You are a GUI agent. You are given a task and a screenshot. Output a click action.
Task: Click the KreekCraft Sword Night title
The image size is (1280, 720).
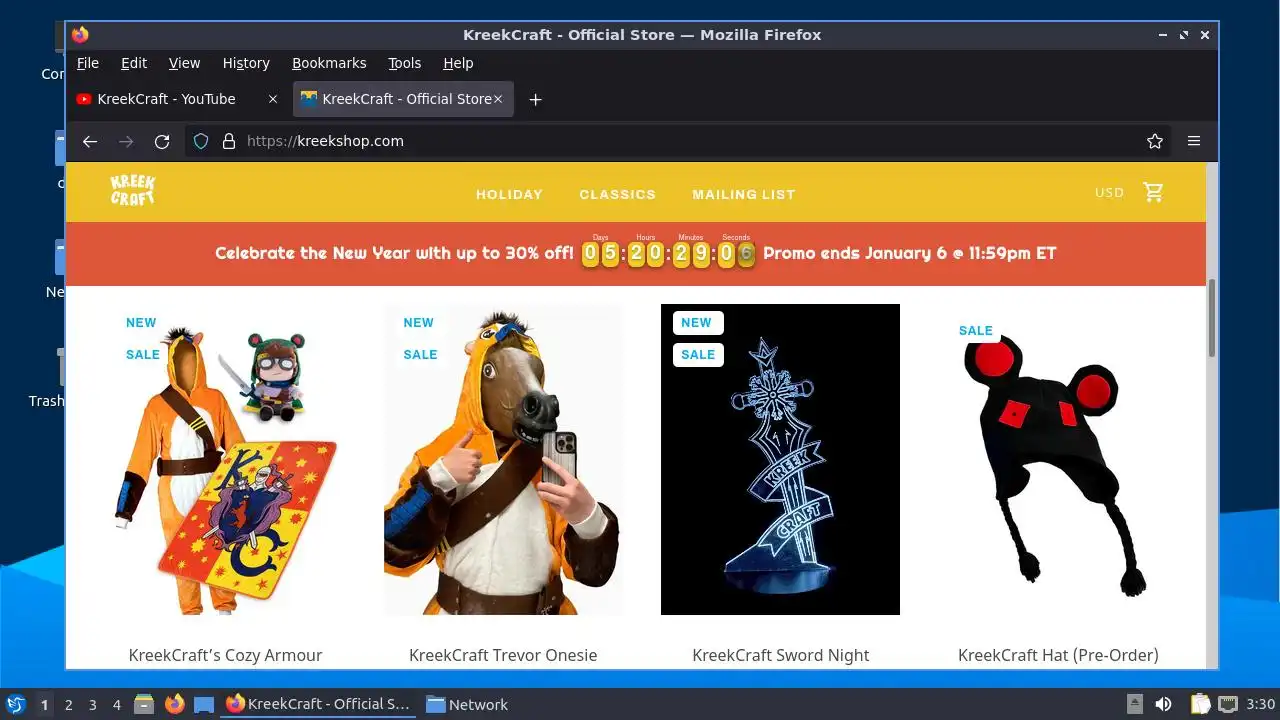780,655
